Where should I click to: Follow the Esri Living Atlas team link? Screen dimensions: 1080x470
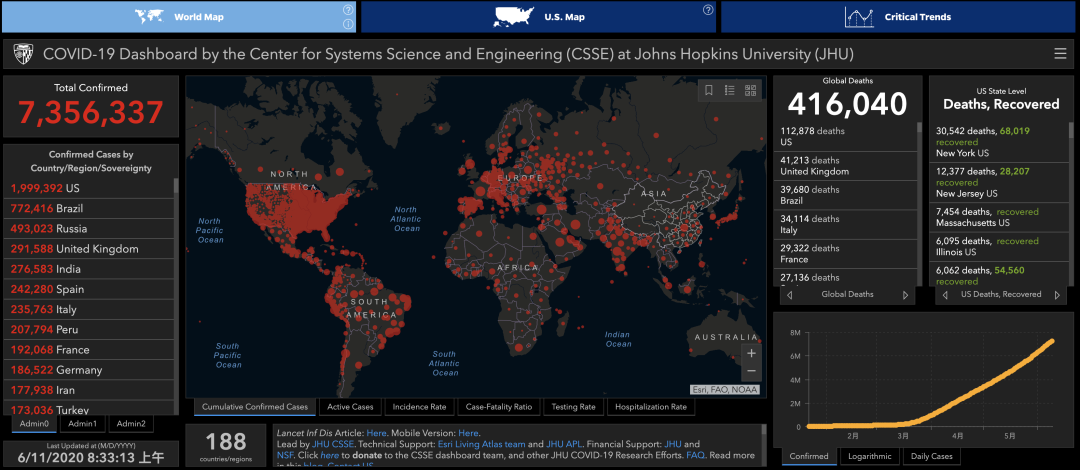click(x=481, y=445)
